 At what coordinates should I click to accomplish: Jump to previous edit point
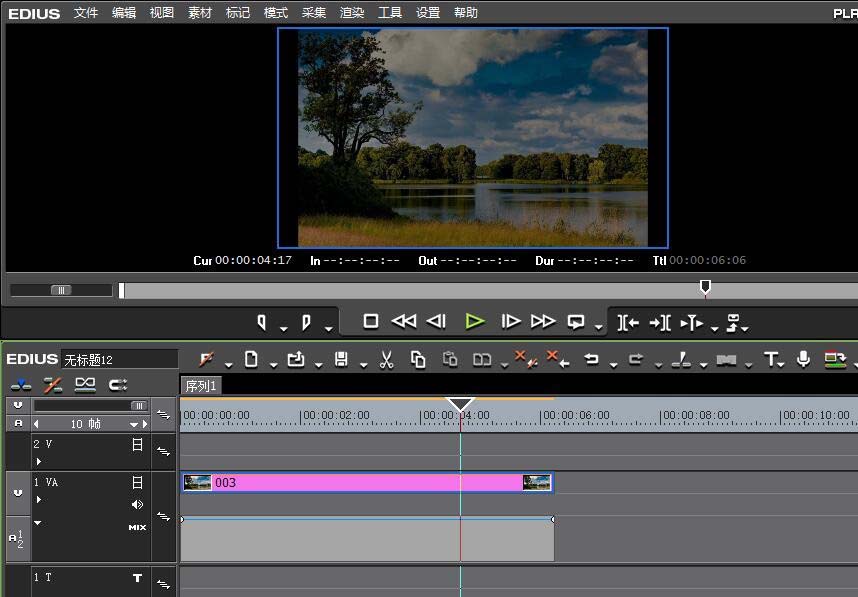click(628, 323)
